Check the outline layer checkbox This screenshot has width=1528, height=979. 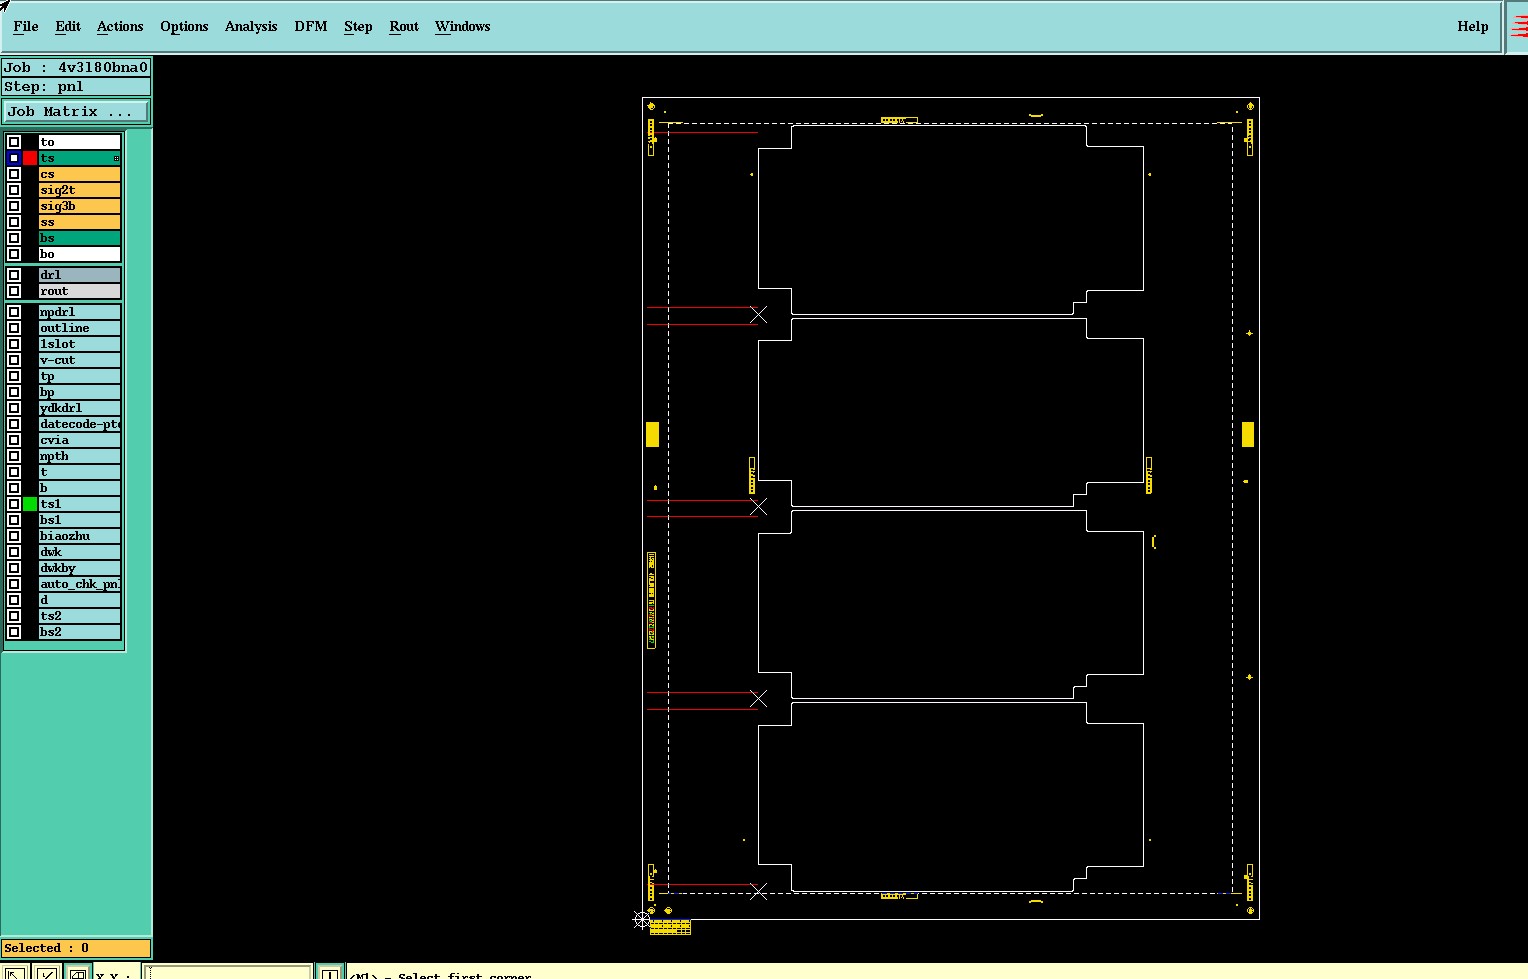pyautogui.click(x=14, y=328)
